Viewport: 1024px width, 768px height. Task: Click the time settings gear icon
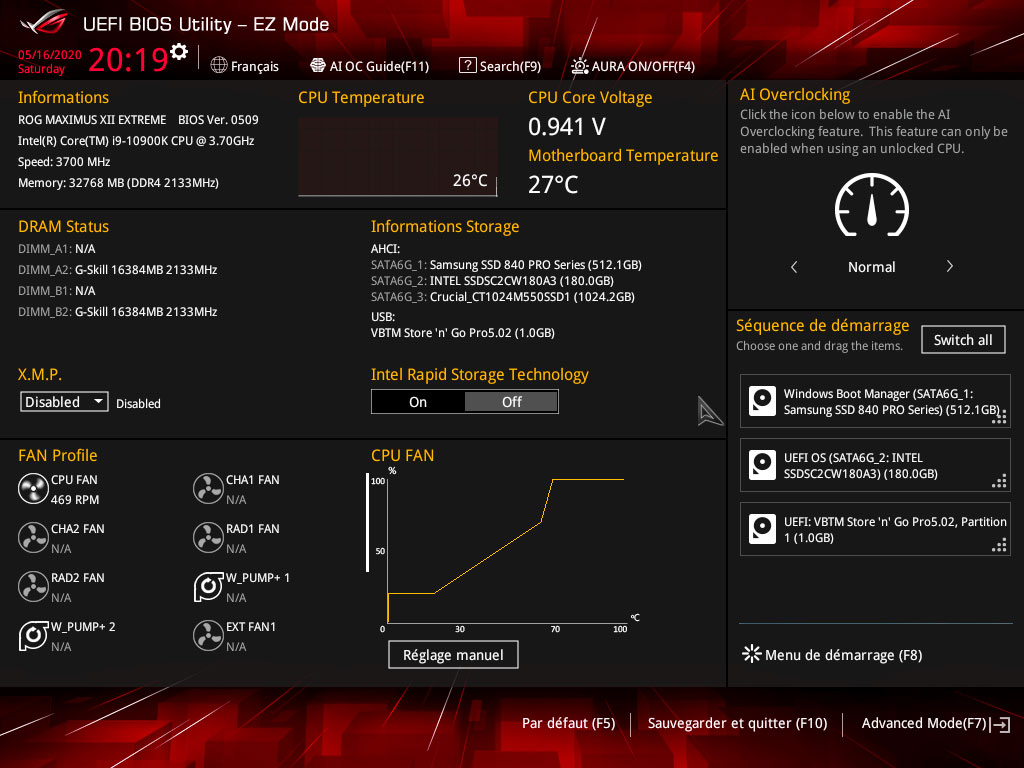click(x=179, y=51)
